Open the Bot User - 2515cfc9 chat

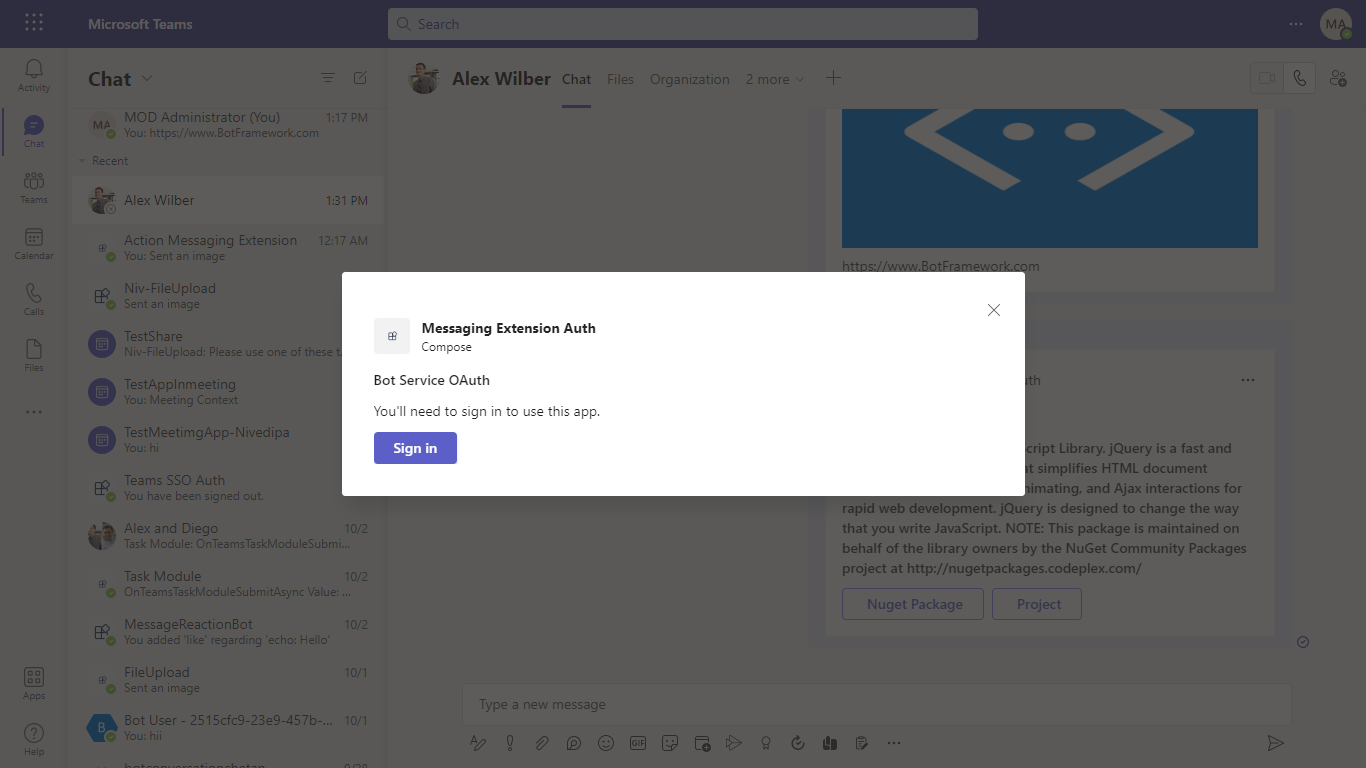[227, 728]
